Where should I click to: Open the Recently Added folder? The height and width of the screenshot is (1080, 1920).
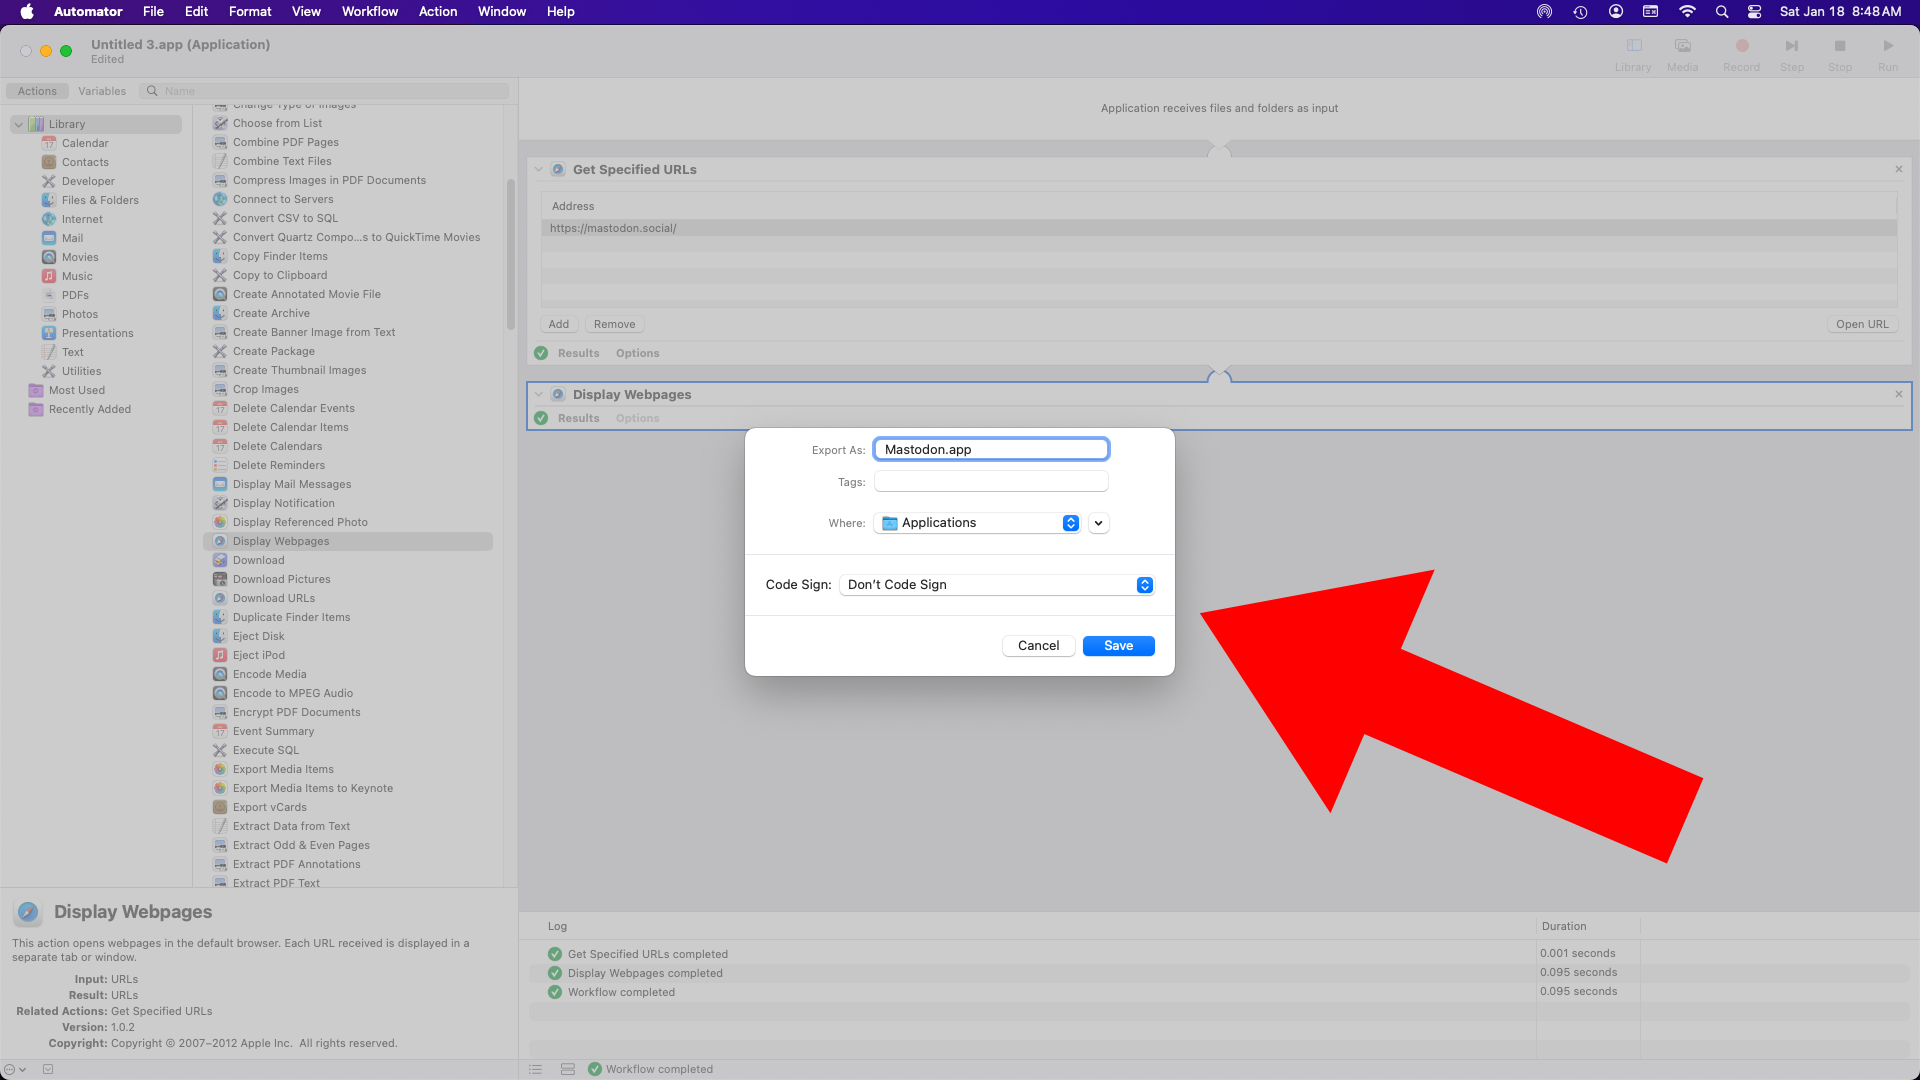click(x=90, y=409)
